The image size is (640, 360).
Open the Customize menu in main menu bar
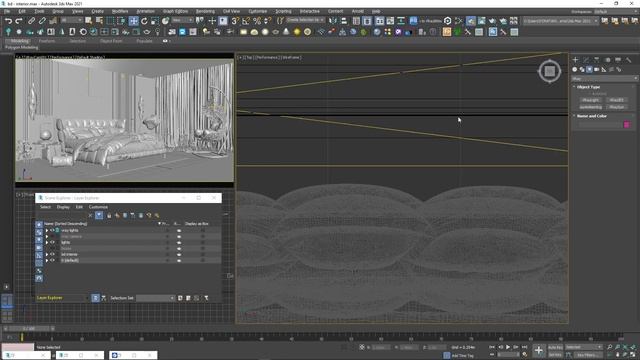[x=258, y=11]
